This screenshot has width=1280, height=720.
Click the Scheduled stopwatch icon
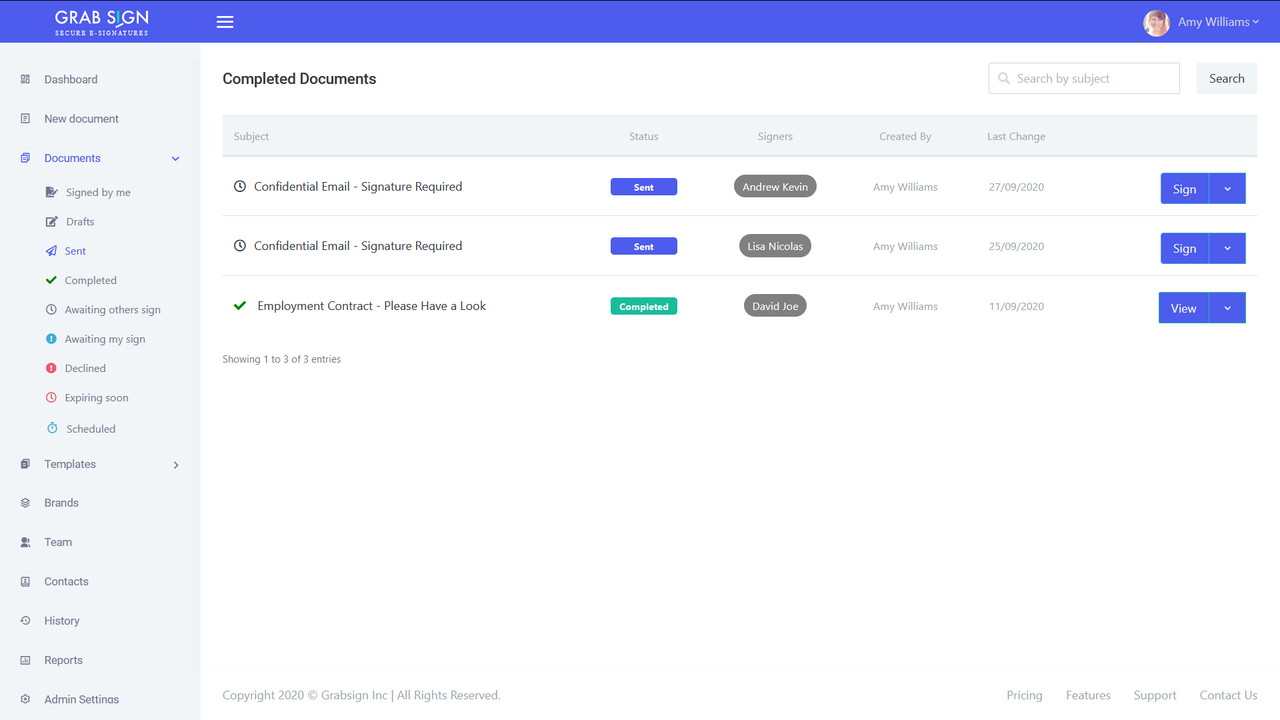coord(52,428)
